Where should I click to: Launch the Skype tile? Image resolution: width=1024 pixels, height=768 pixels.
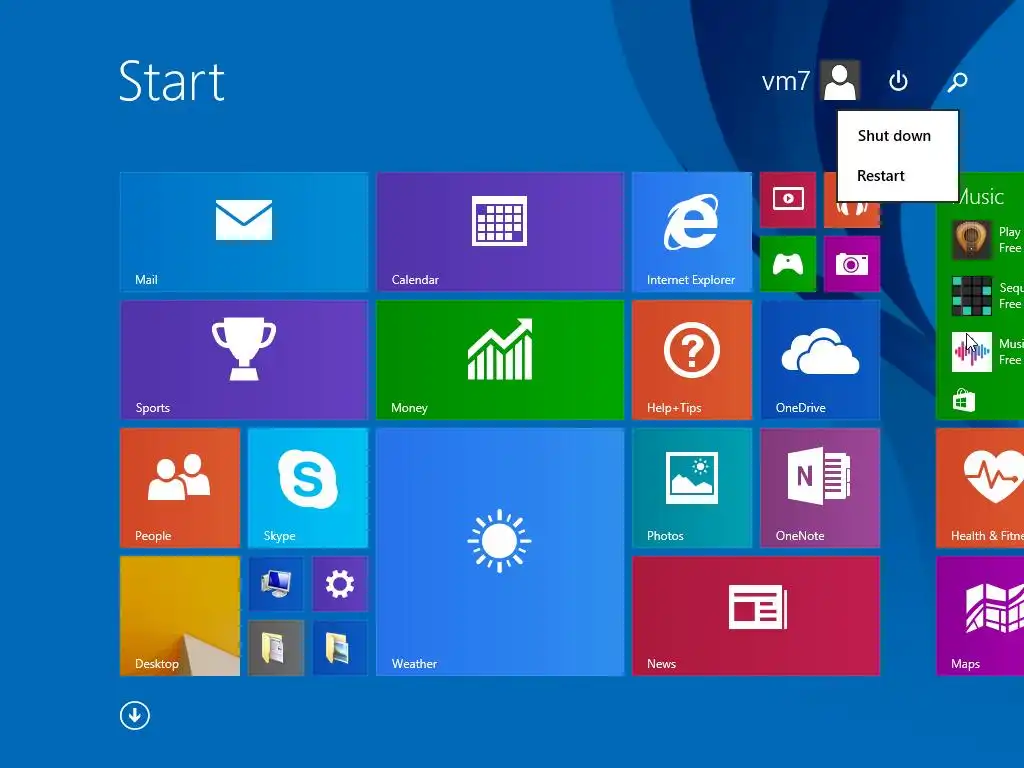click(x=308, y=488)
